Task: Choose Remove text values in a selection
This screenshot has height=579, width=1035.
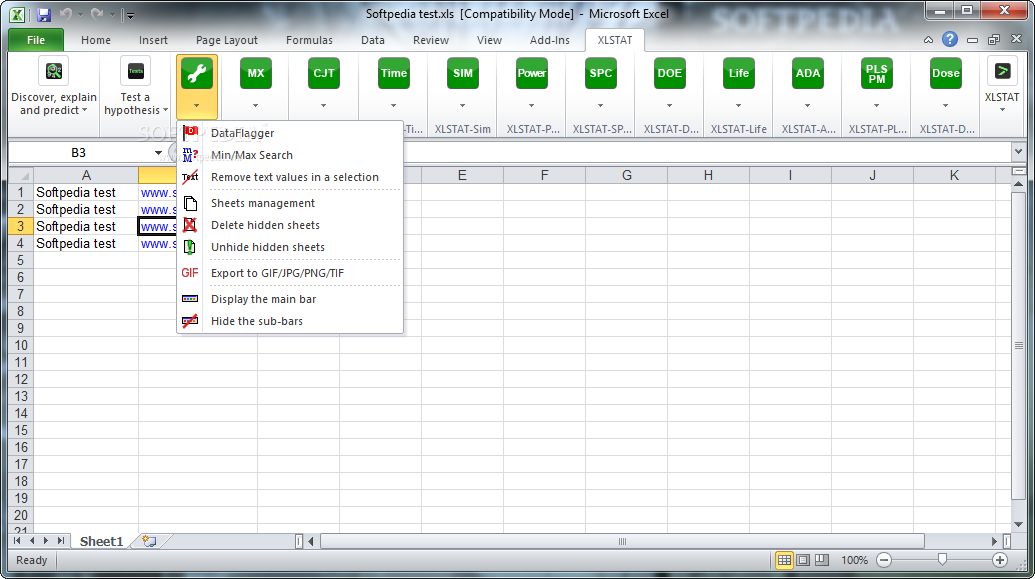Action: [x=290, y=177]
